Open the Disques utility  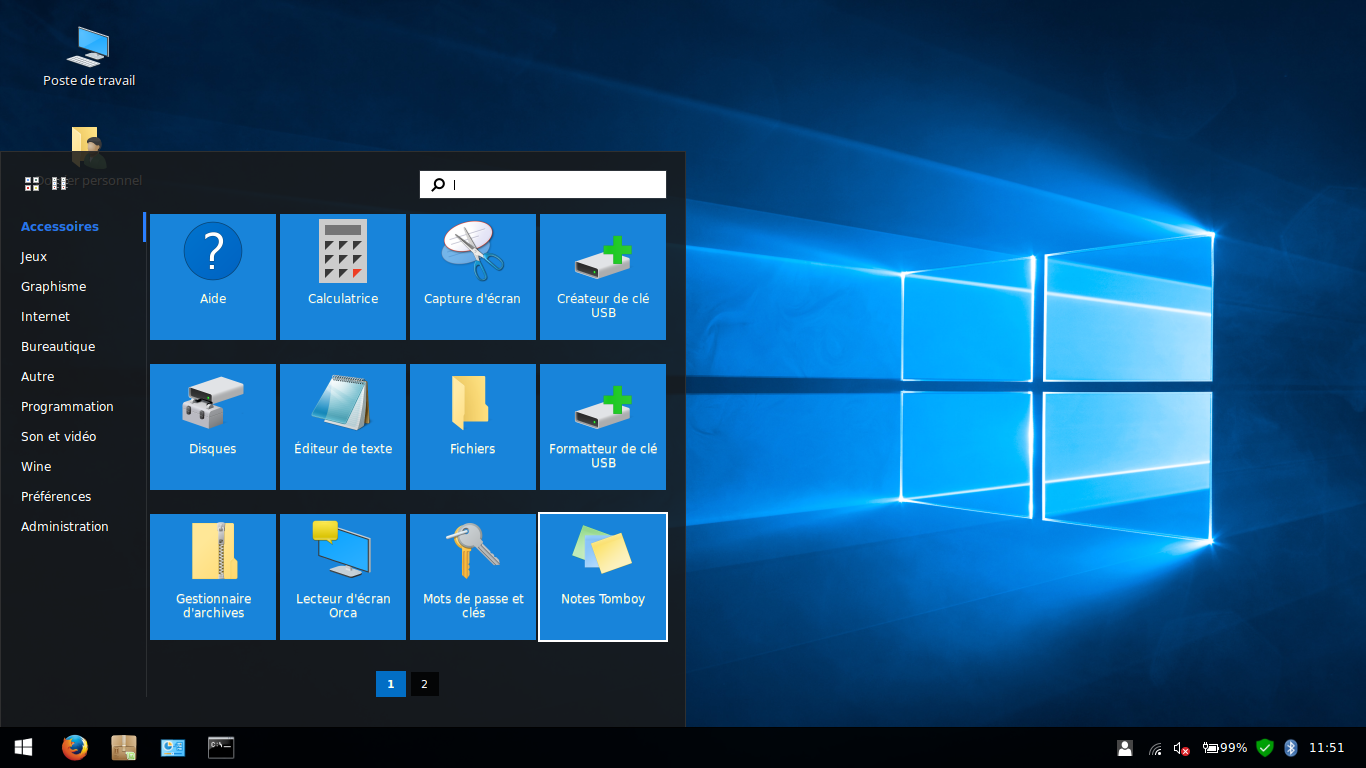(x=213, y=427)
